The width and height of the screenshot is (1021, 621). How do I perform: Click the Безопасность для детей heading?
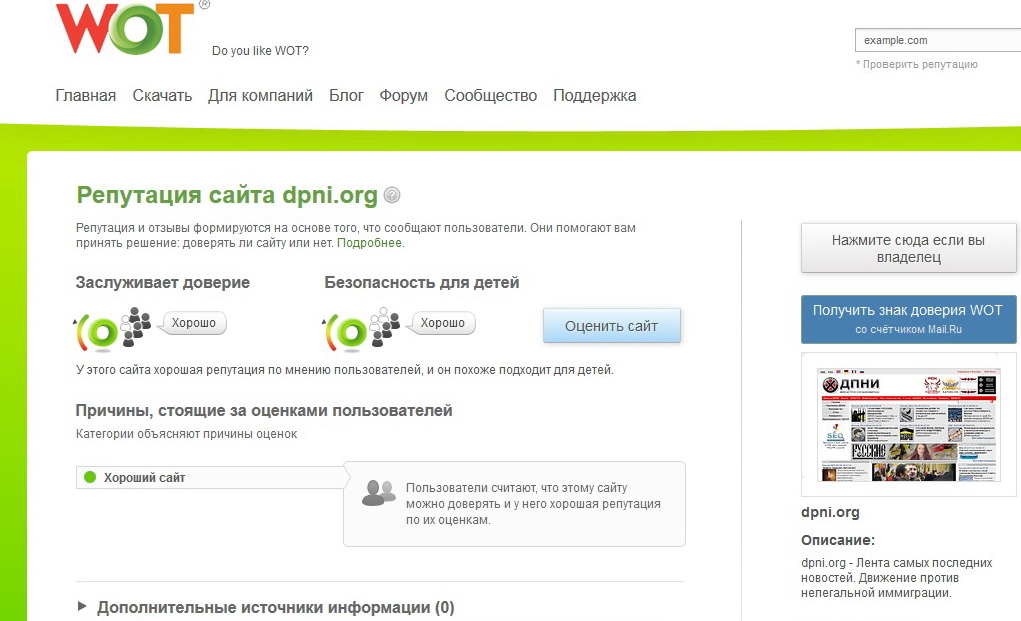pos(422,283)
